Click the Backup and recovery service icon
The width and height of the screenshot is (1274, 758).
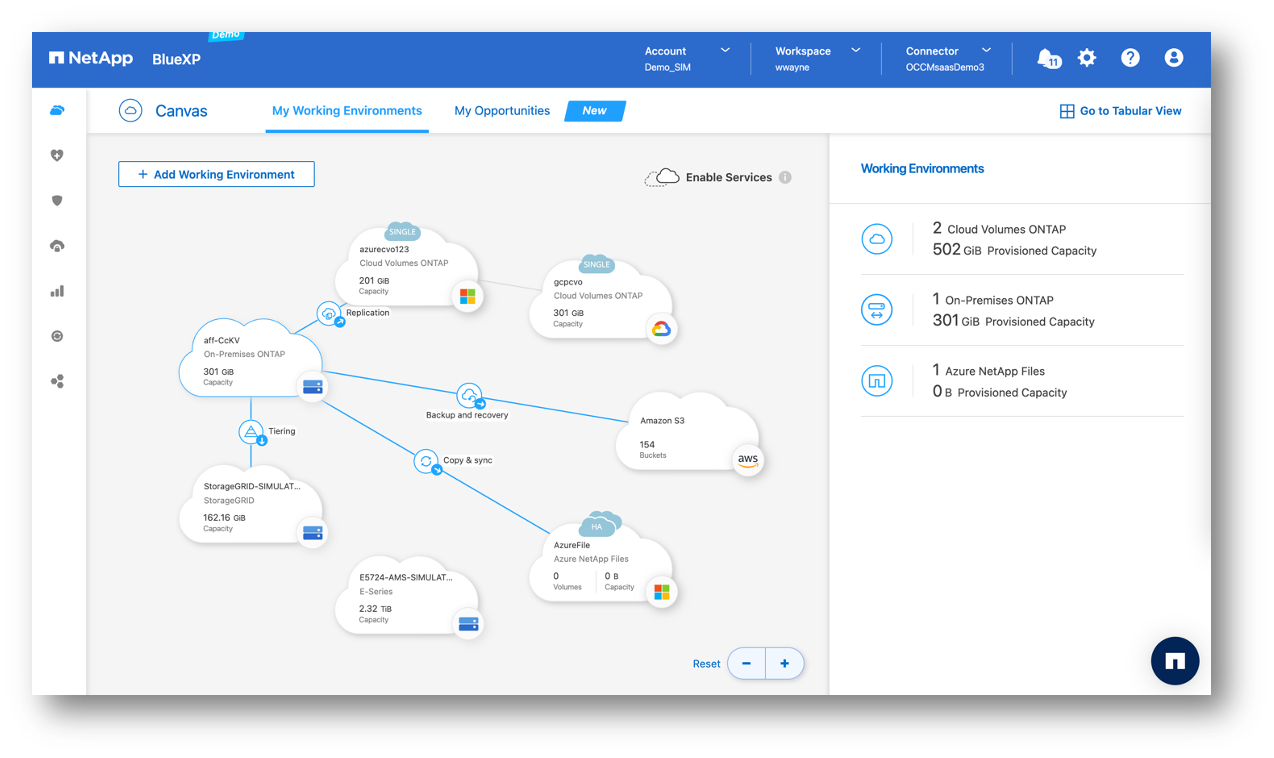pyautogui.click(x=469, y=396)
